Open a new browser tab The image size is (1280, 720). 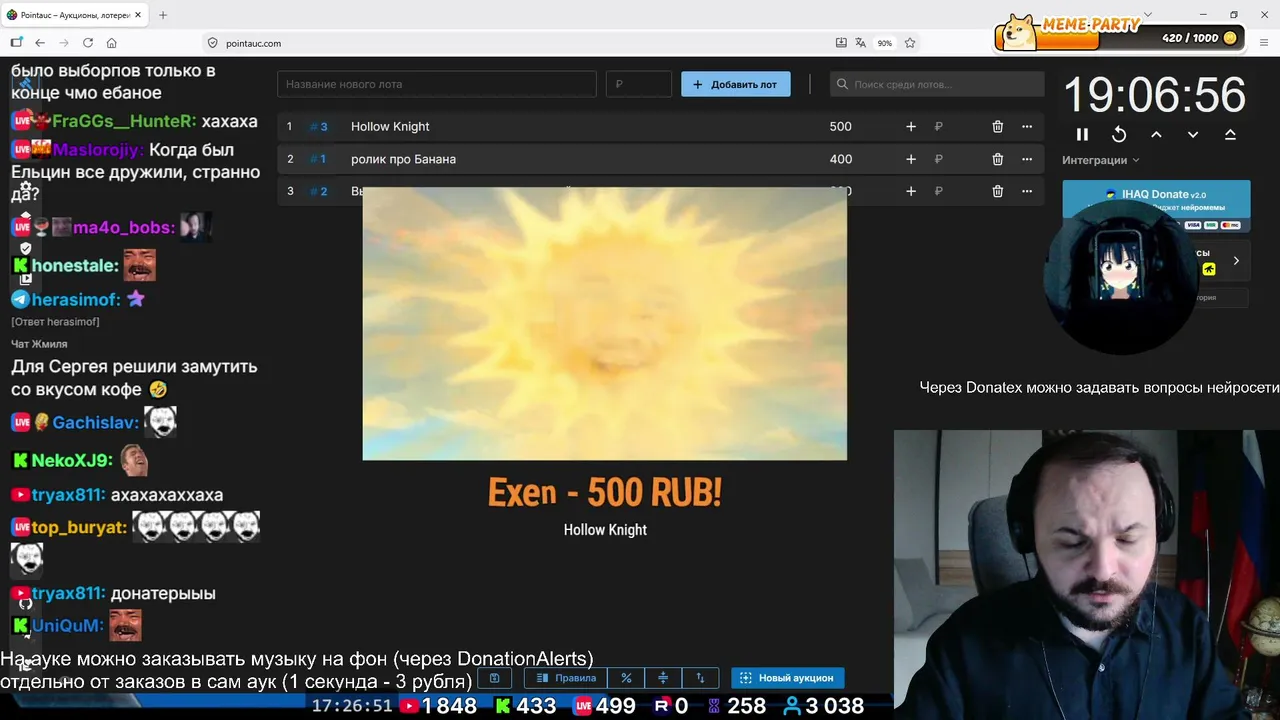coord(163,15)
